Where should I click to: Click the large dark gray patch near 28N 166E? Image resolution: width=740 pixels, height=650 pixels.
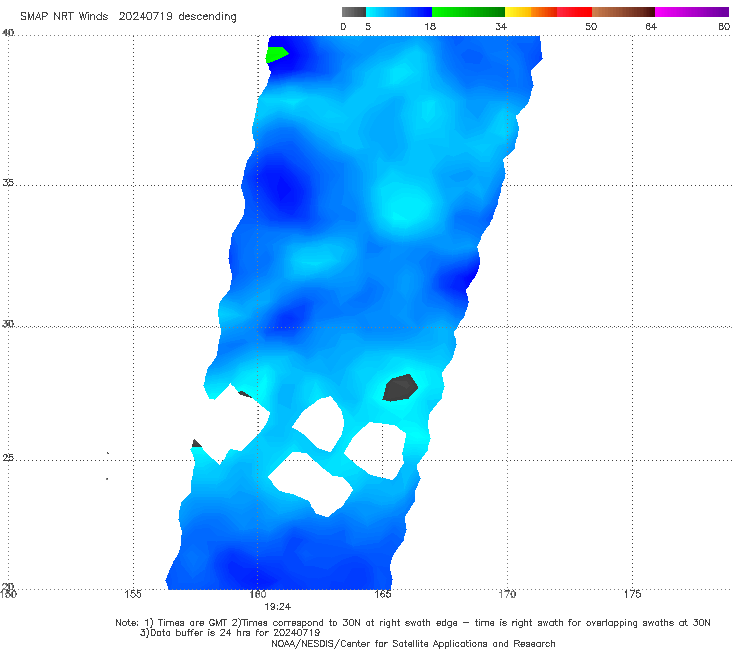400,388
